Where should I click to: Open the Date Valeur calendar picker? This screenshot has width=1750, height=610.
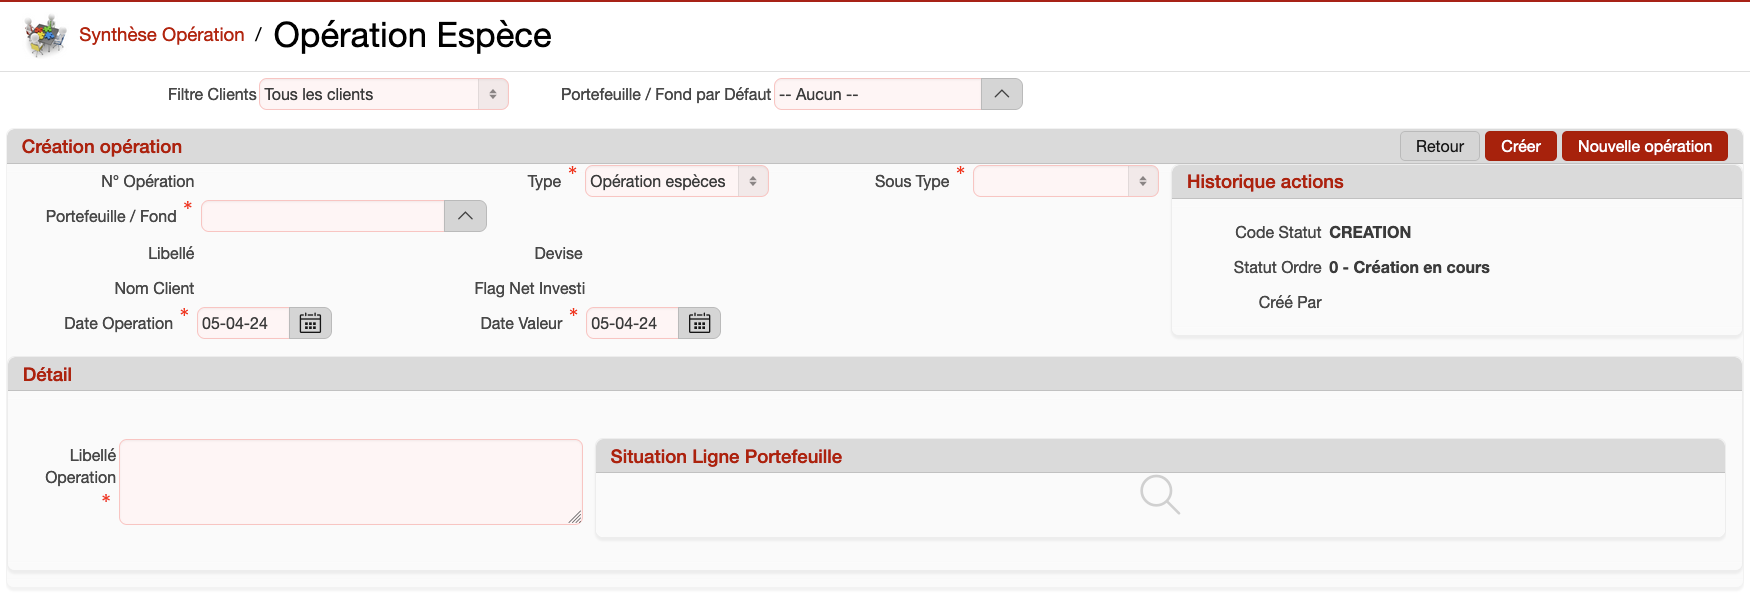click(699, 323)
